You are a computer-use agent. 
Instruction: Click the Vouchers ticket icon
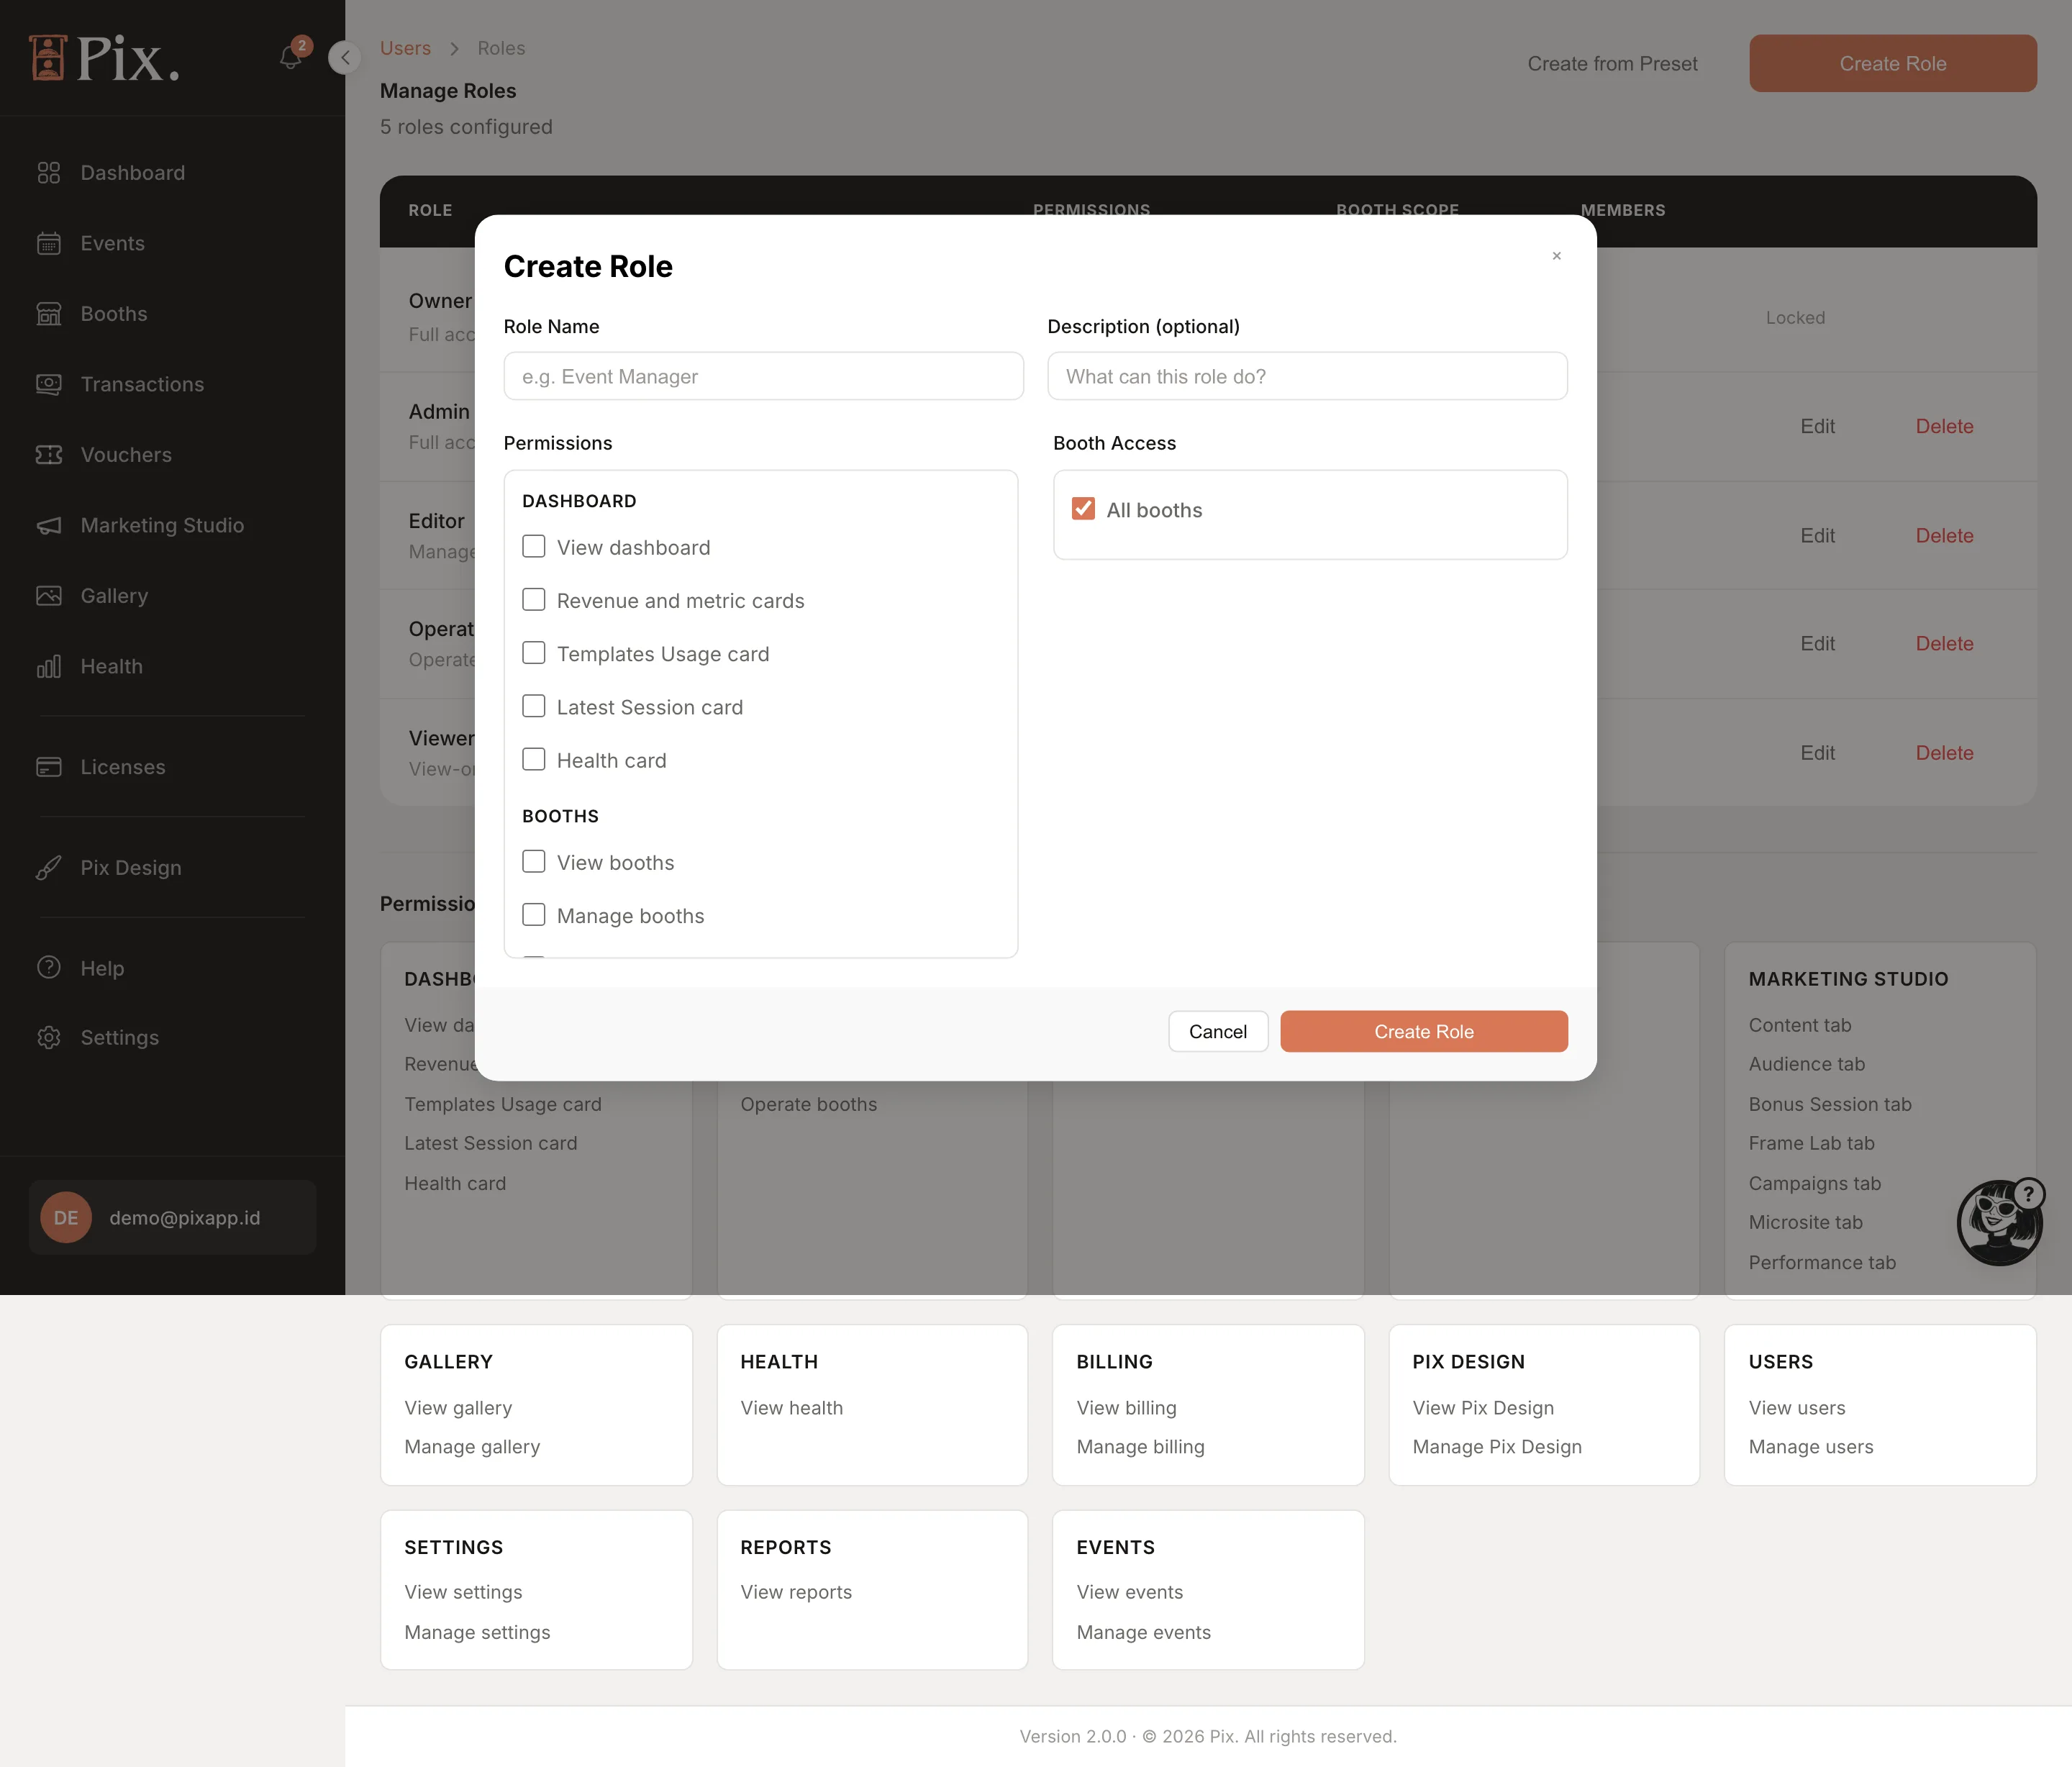pos(49,455)
